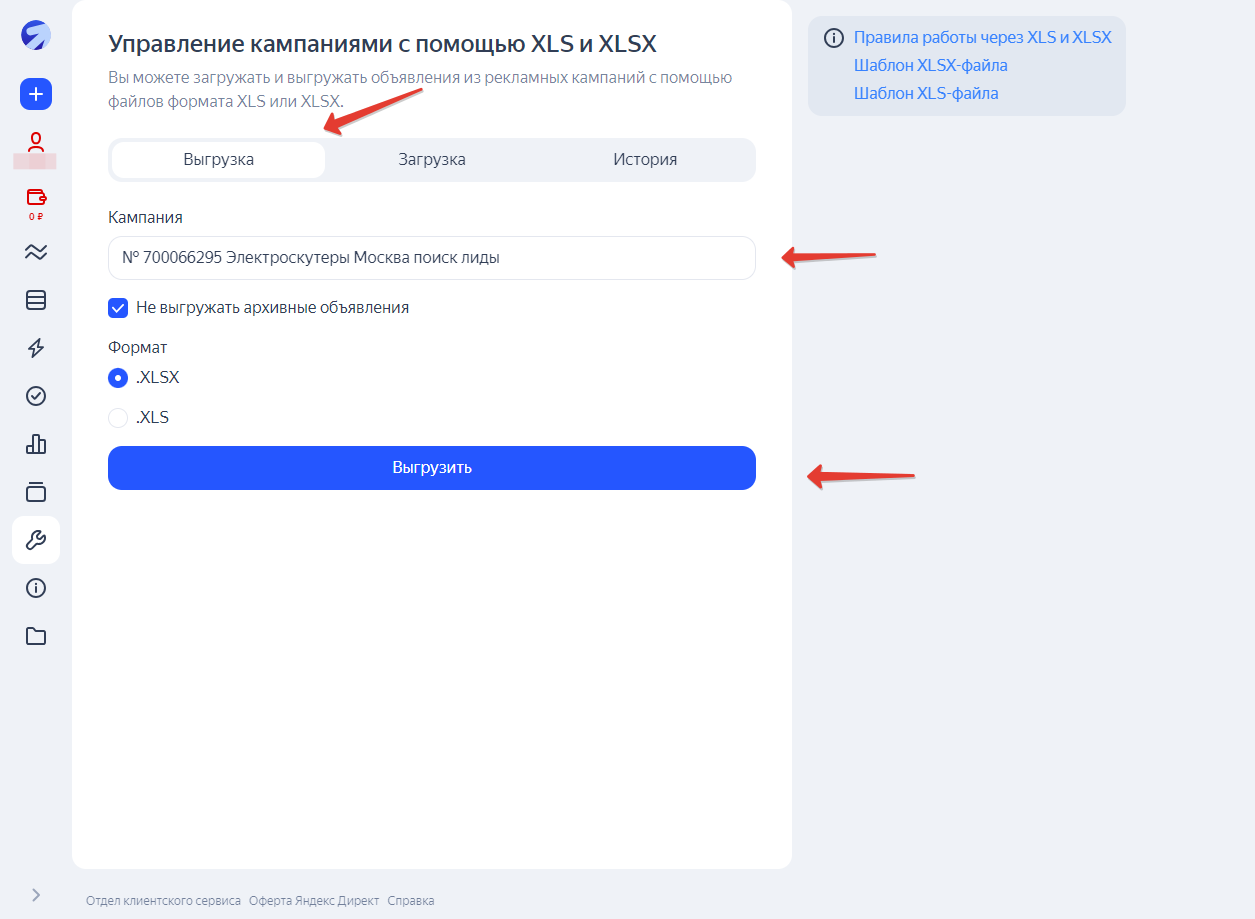1255x919 pixels.
Task: Switch to the Загрузка tab
Action: click(x=432, y=160)
